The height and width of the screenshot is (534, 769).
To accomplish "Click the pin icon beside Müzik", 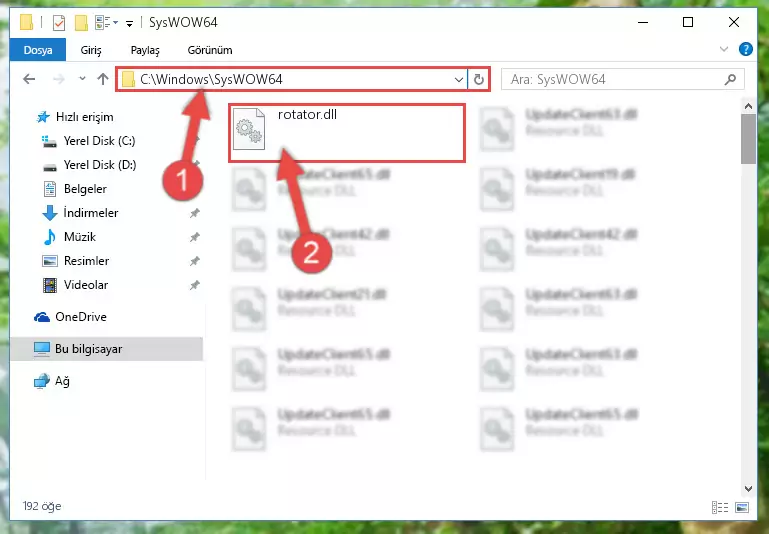I will click(195, 237).
